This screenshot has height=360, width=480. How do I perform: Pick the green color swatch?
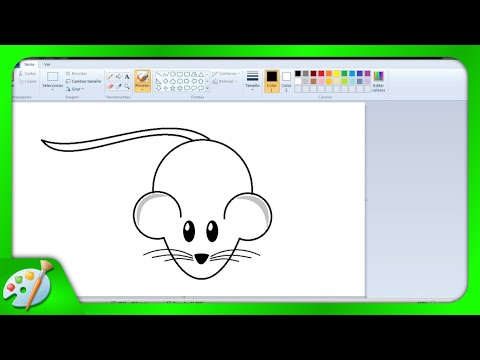pos(344,73)
